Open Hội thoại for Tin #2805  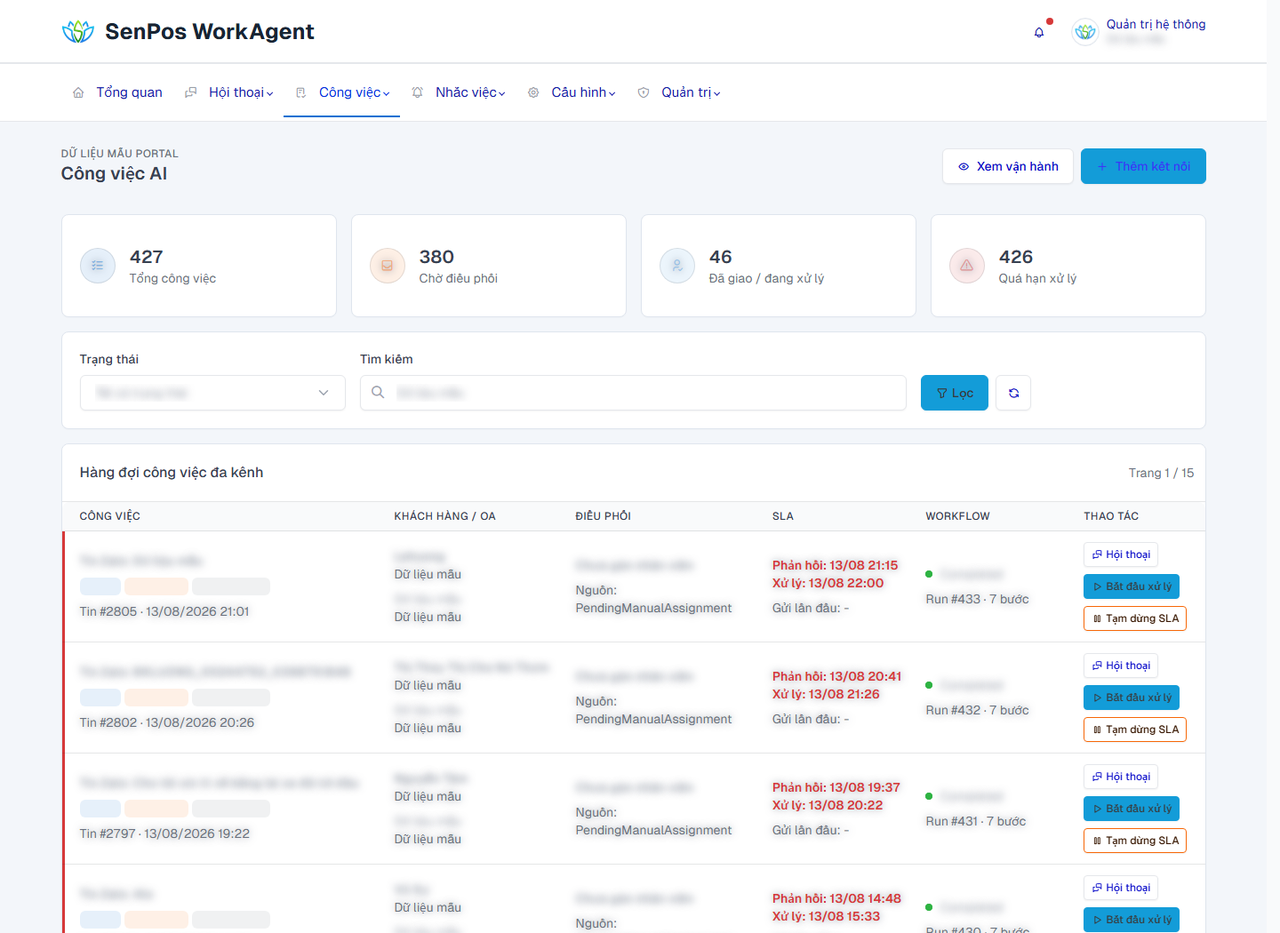coord(1120,555)
